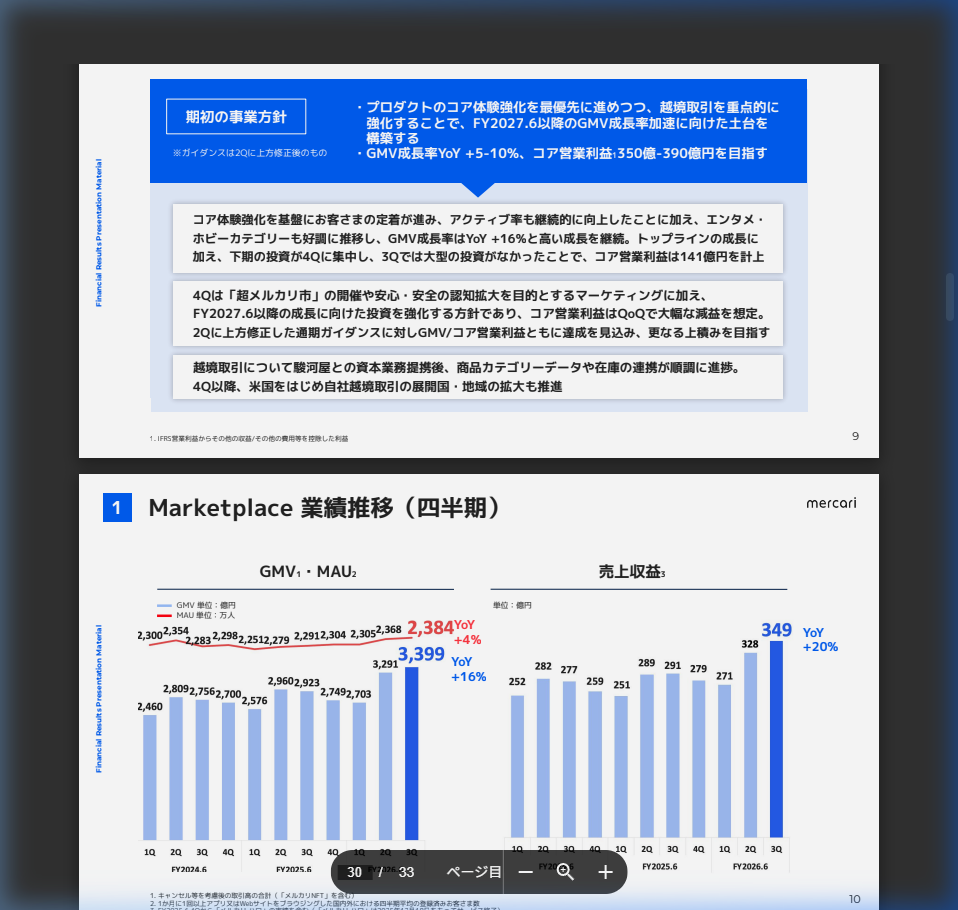This screenshot has height=910, width=958.
Task: Click the ページ目 label in the toolbar
Action: [474, 872]
